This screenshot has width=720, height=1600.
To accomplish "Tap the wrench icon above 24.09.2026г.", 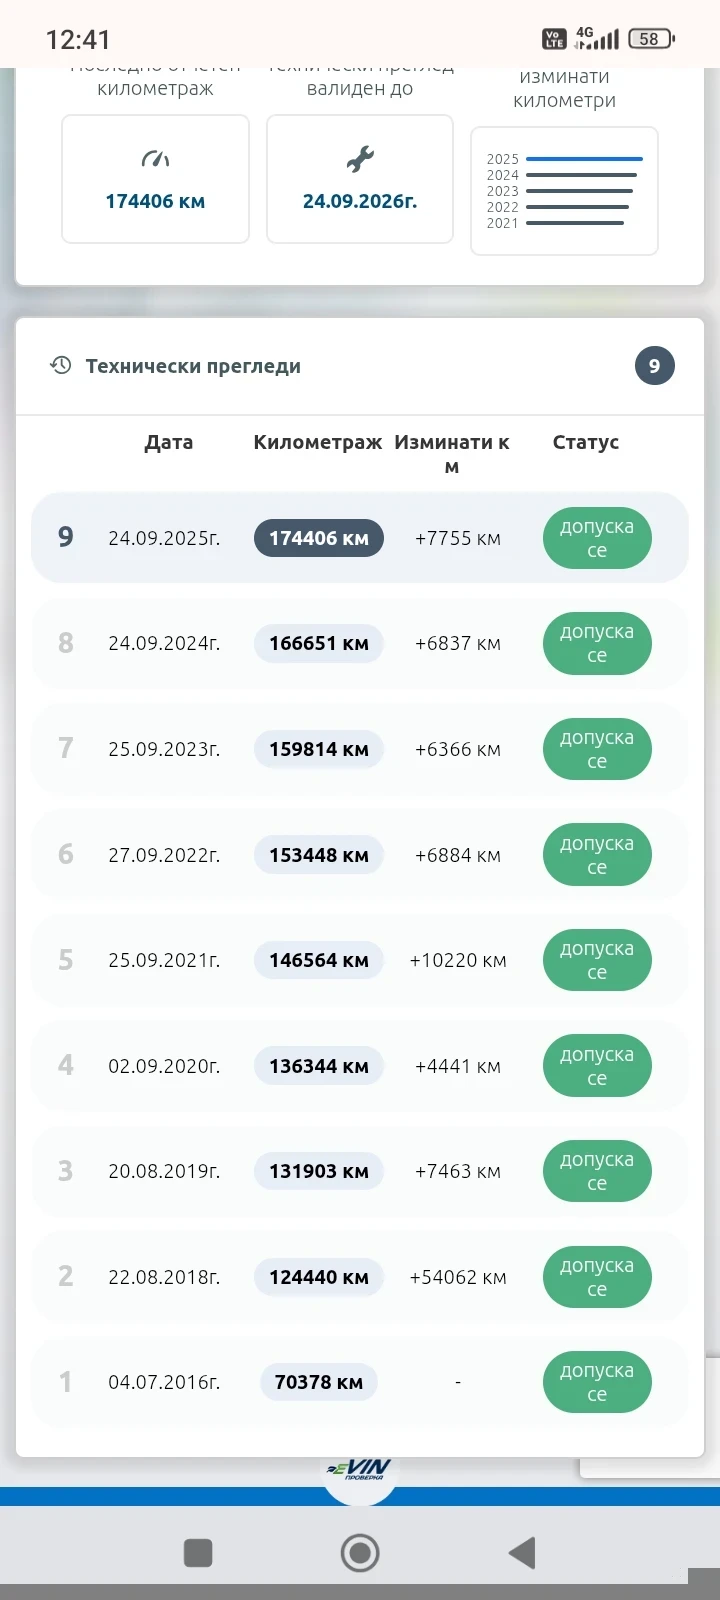I will 360,159.
